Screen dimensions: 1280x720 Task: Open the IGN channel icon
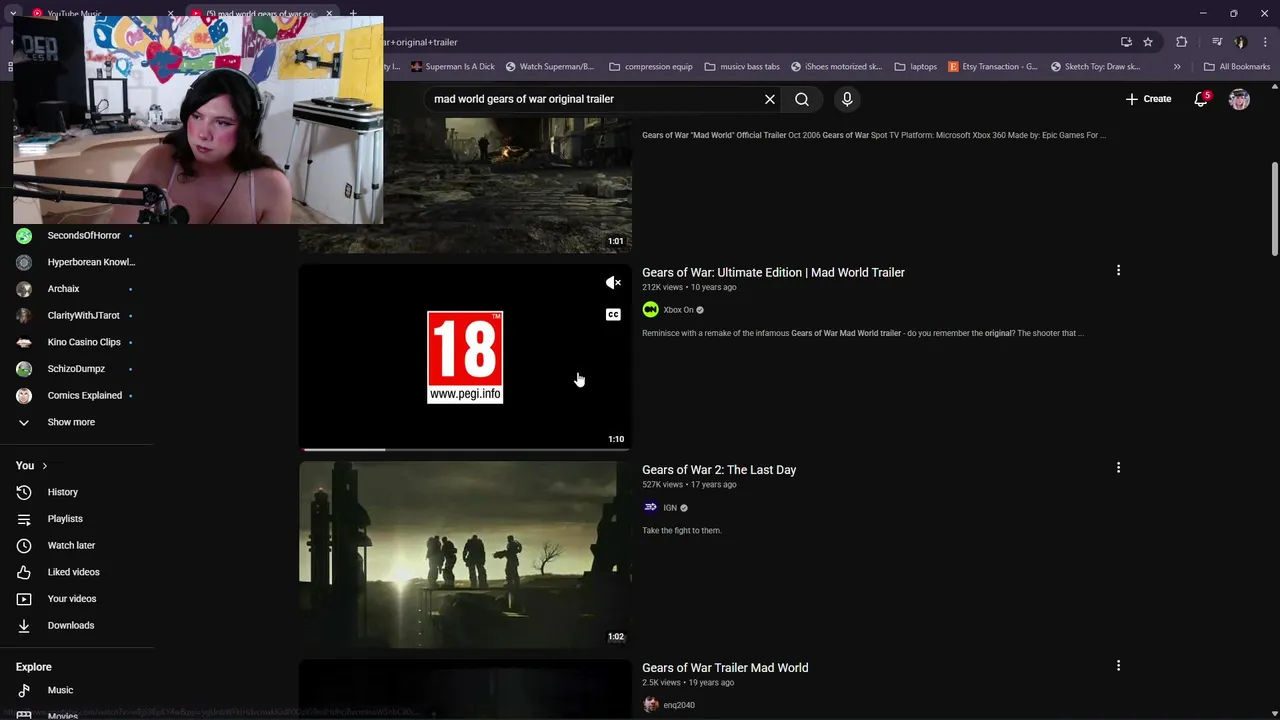651,507
